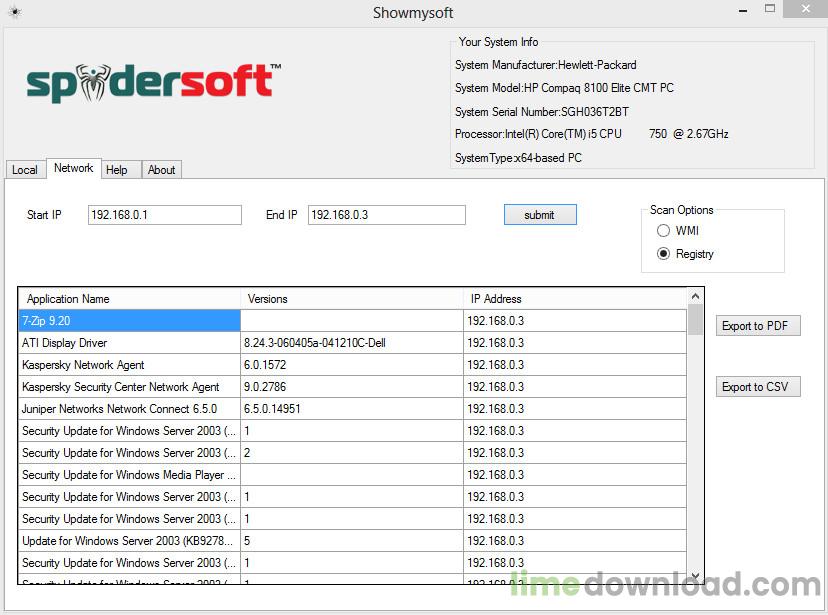Open the Network tab

[x=73, y=168]
